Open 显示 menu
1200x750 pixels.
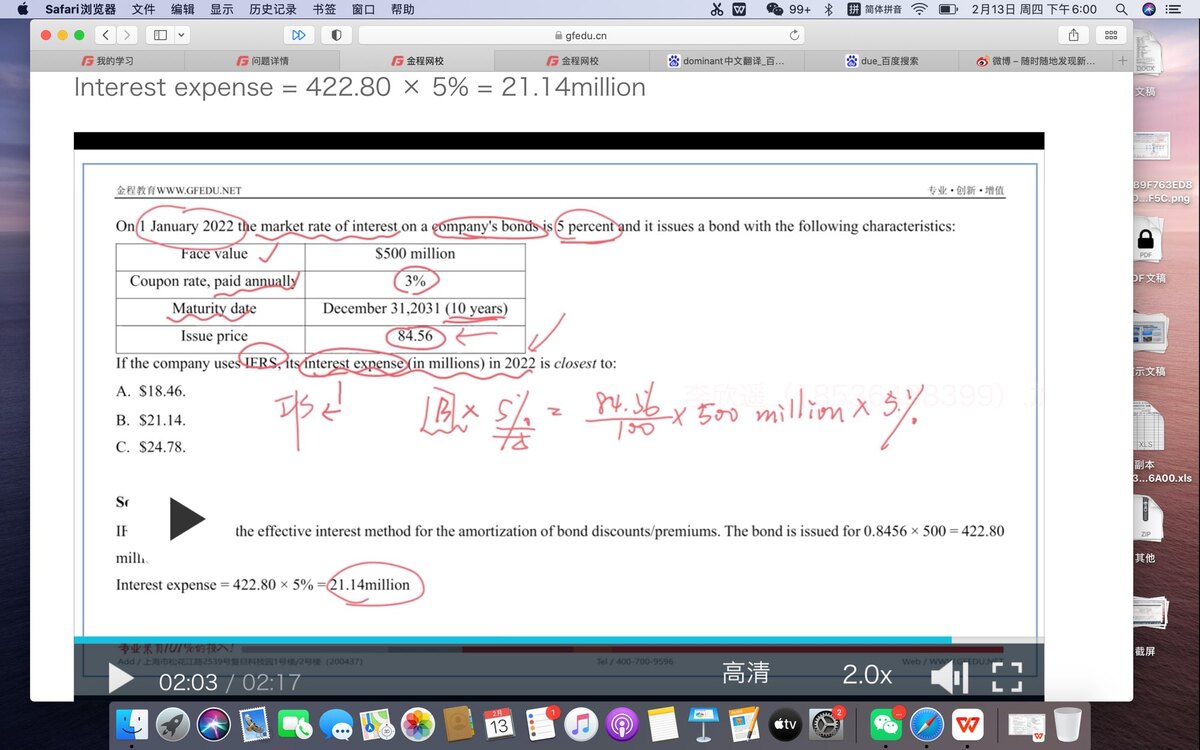tap(222, 9)
